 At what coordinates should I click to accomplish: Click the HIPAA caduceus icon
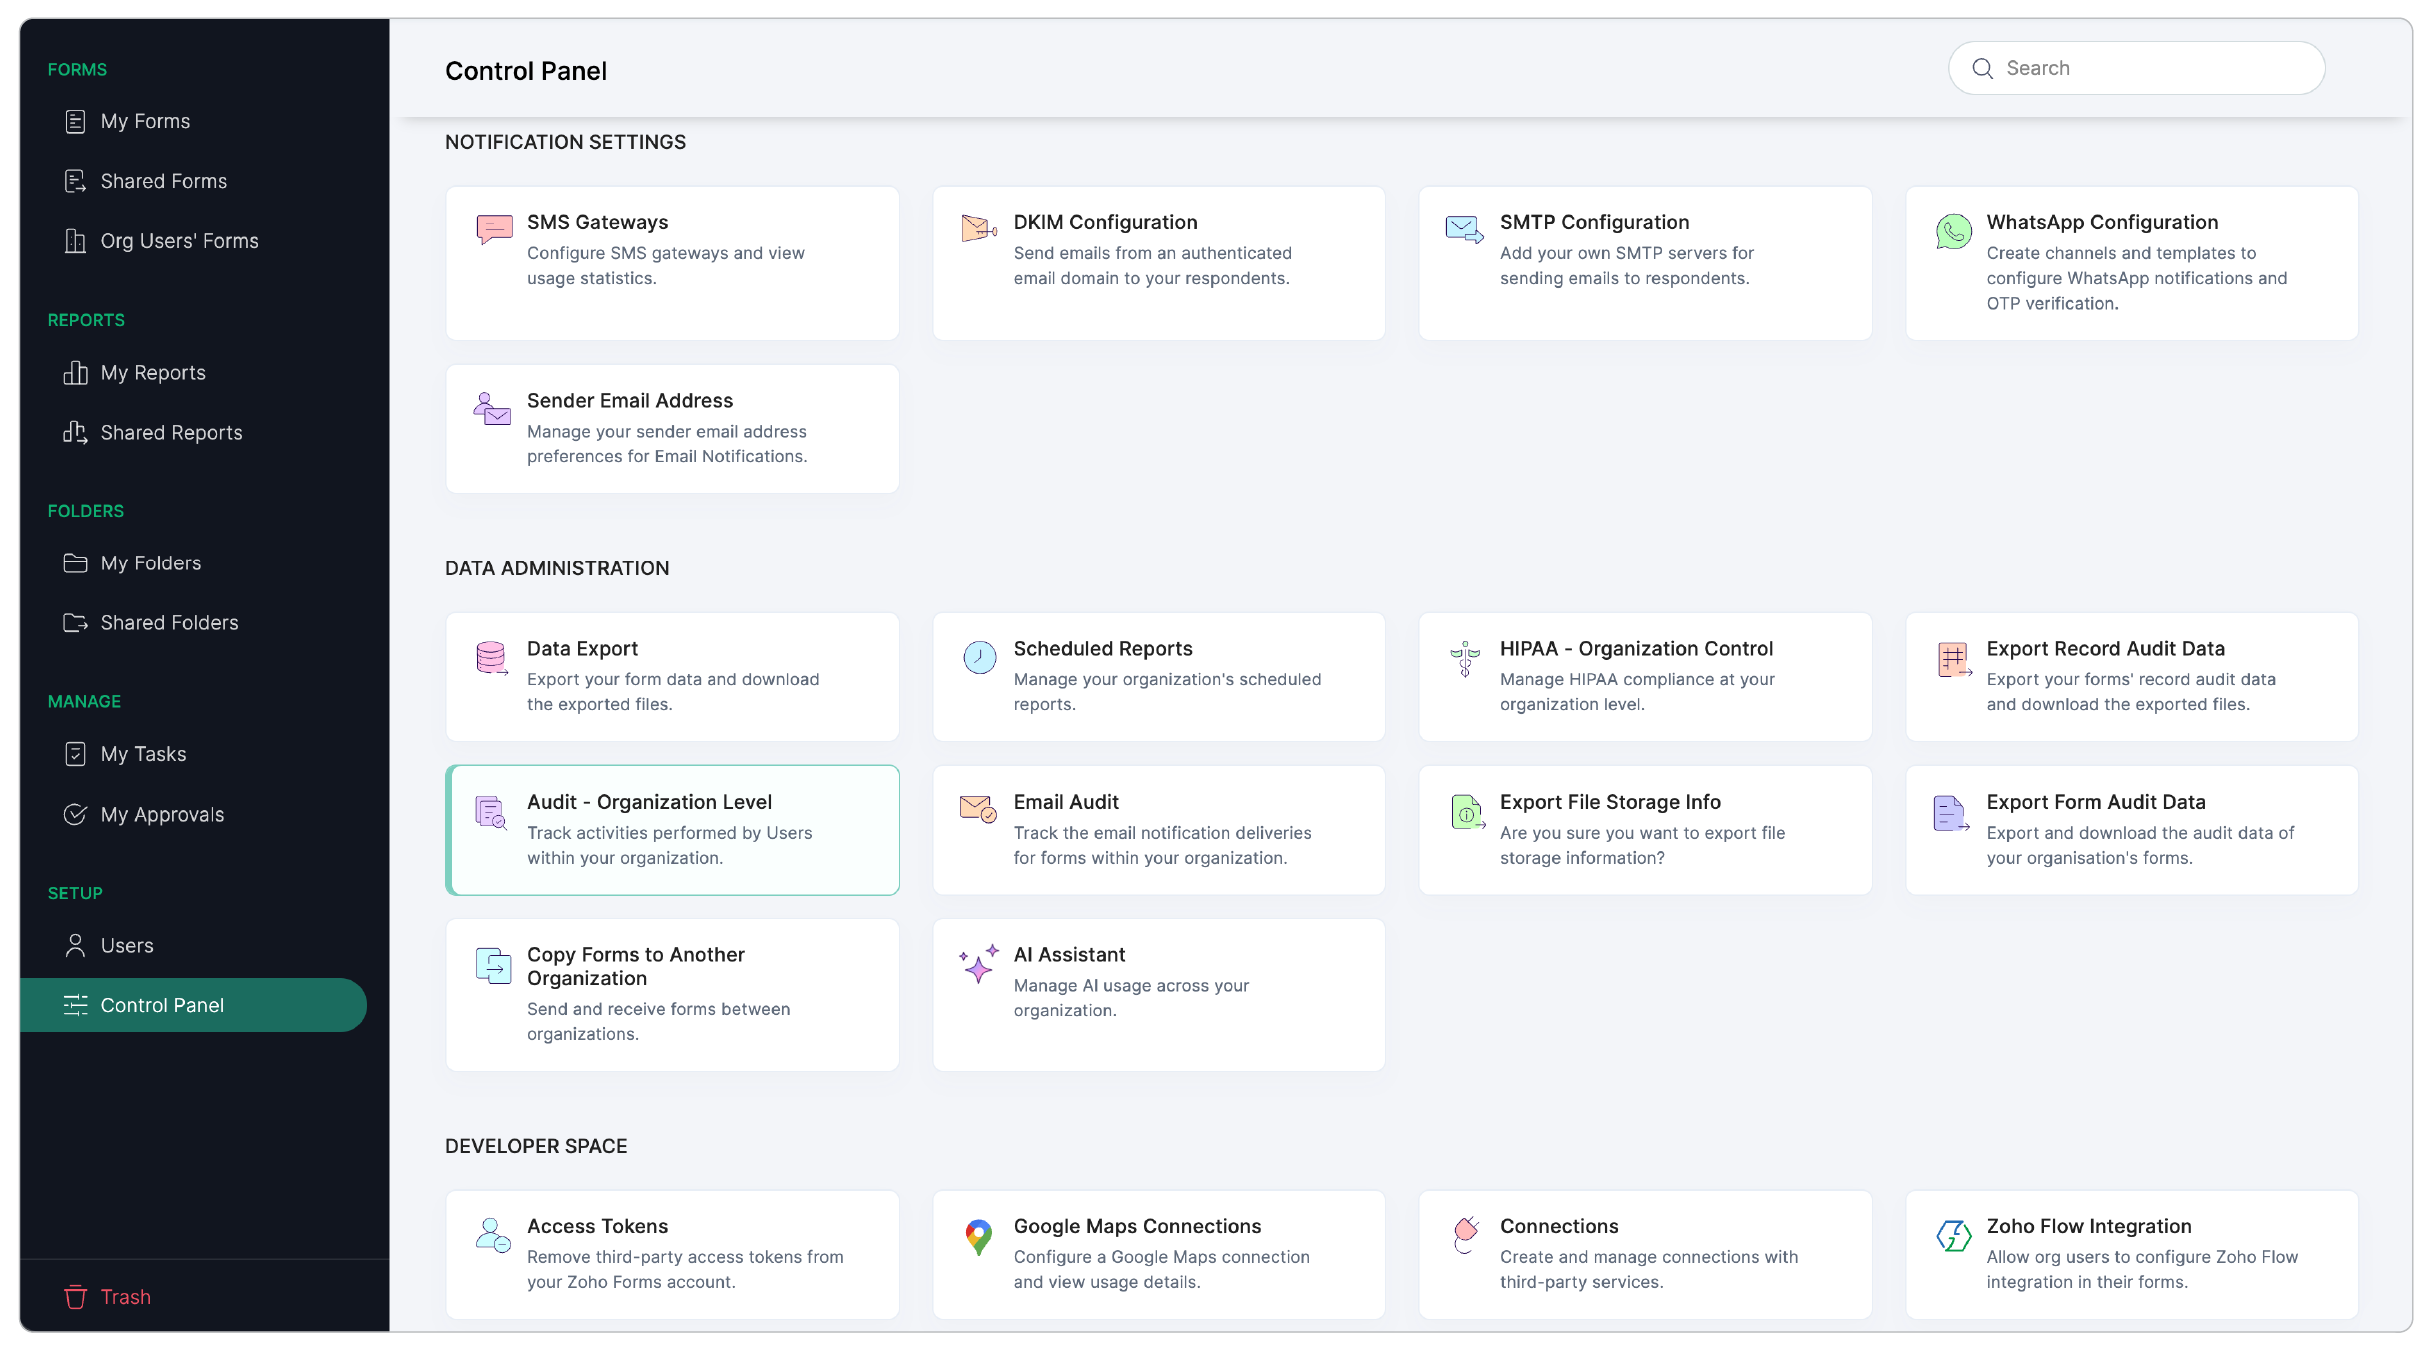[x=1464, y=657]
